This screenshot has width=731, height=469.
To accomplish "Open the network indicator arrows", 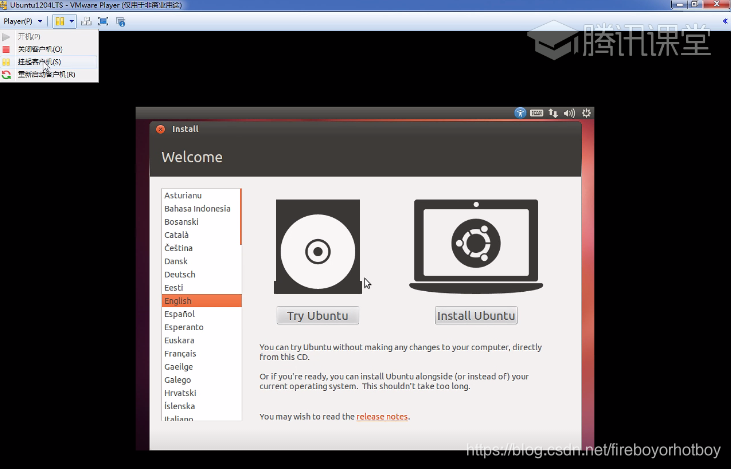I will tap(553, 113).
